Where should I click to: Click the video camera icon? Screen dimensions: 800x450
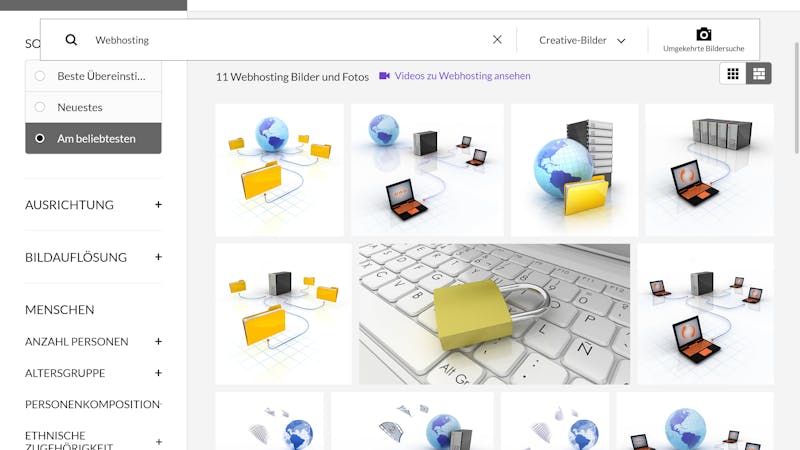(x=384, y=76)
